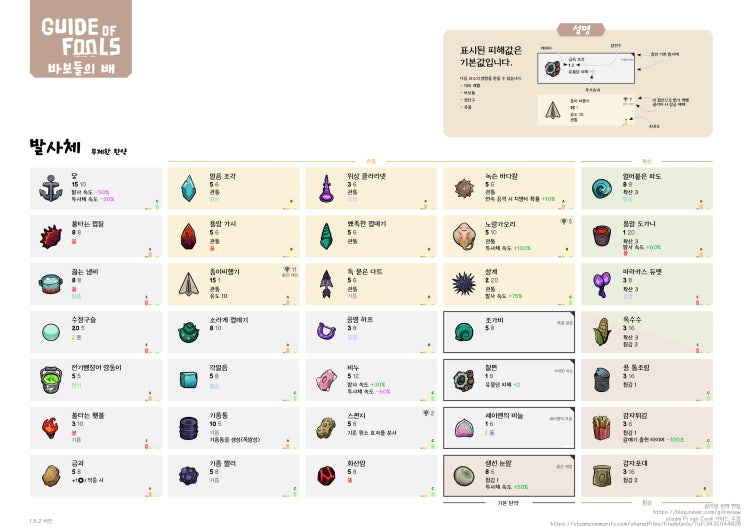Click the Guide of Fools logo
The height and width of the screenshot is (527, 743).
point(81,39)
